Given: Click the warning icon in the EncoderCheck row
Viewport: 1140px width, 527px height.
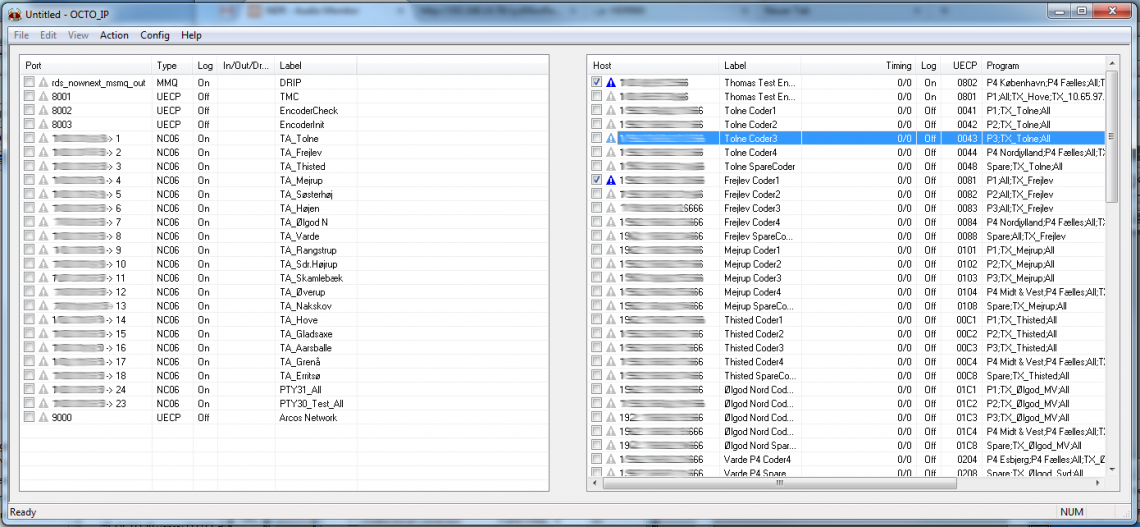Looking at the screenshot, I should [x=43, y=110].
